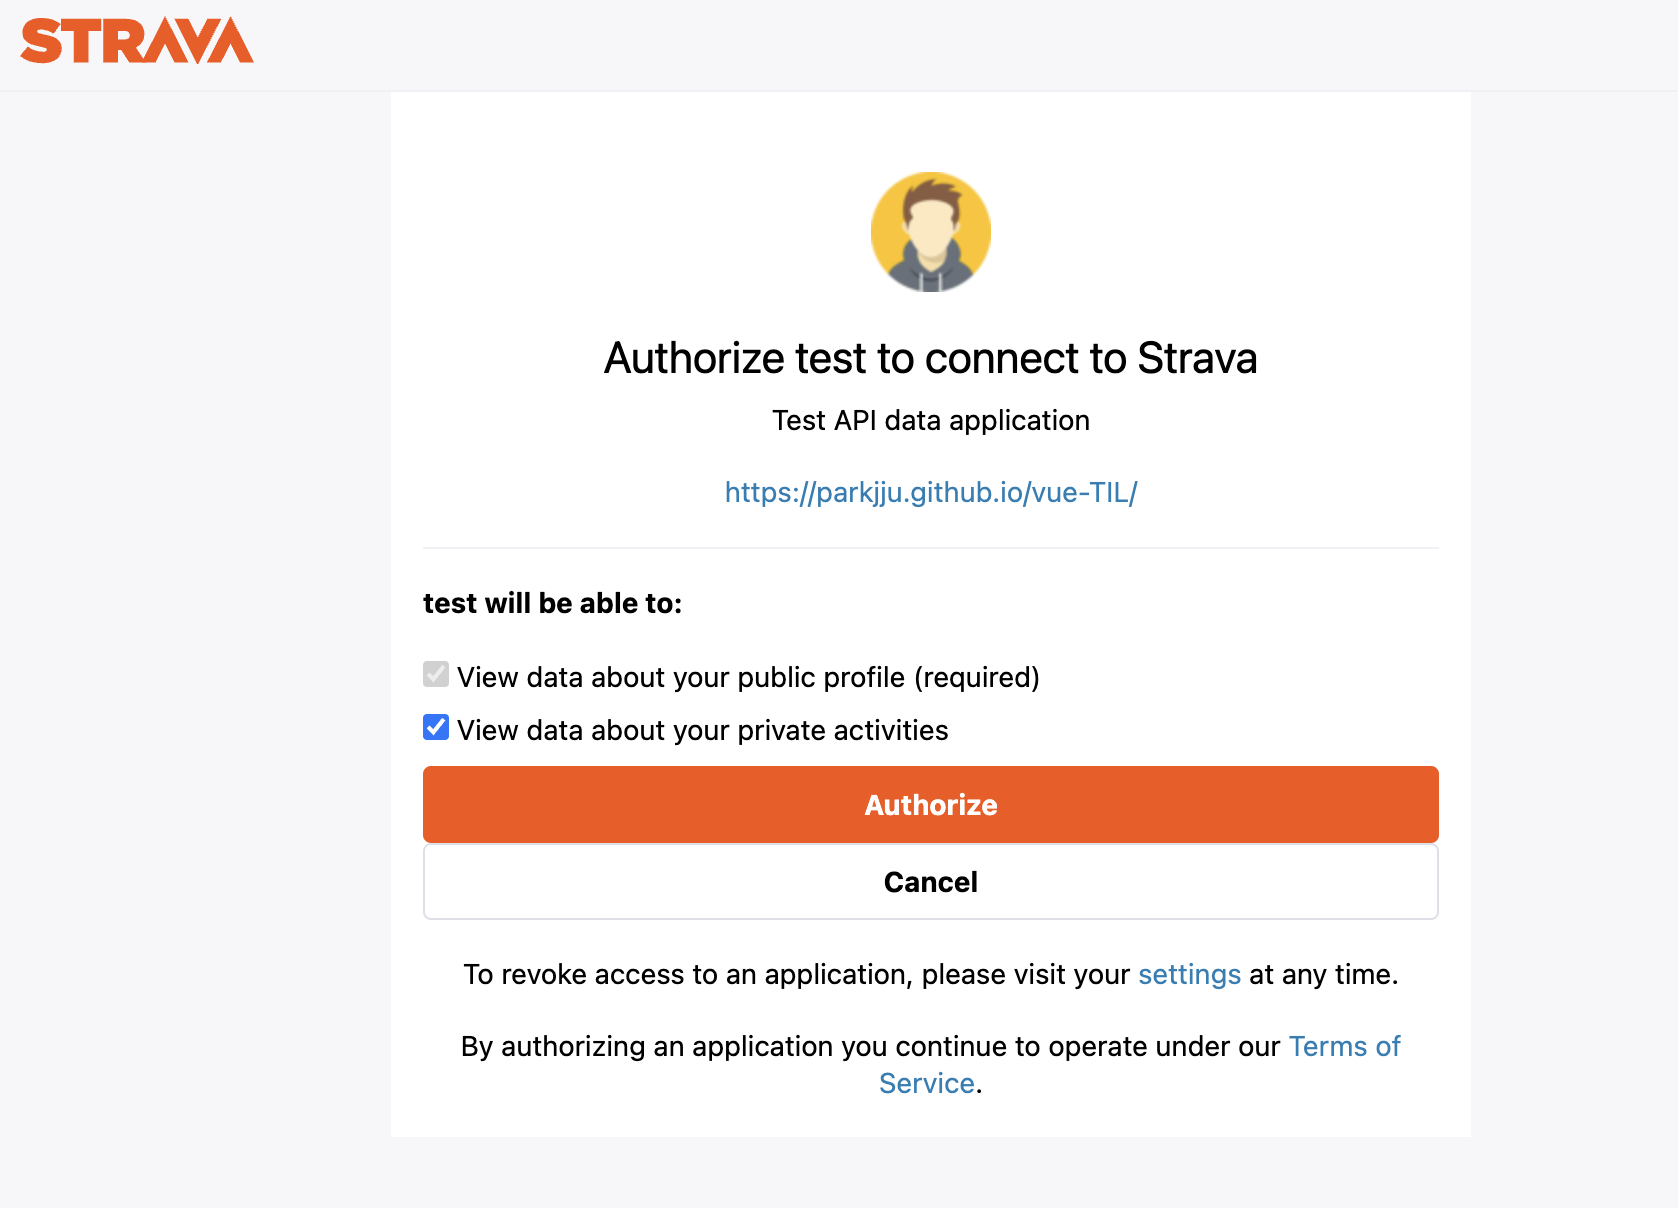Click the label test will be able to:
This screenshot has width=1678, height=1208.
coord(552,603)
